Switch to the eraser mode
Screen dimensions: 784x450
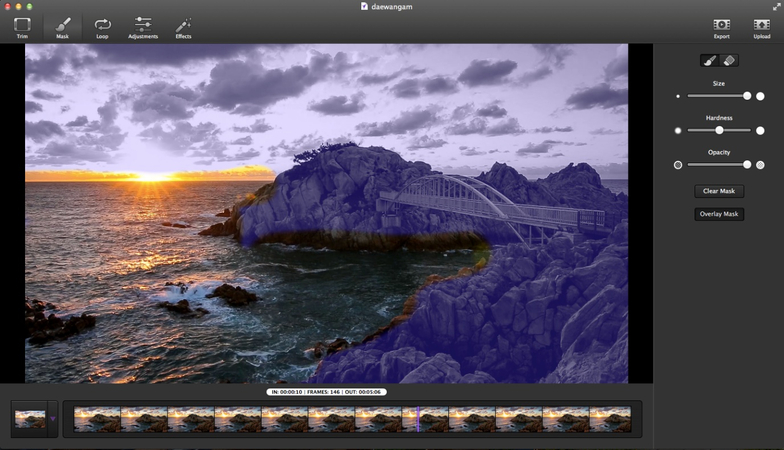[729, 60]
